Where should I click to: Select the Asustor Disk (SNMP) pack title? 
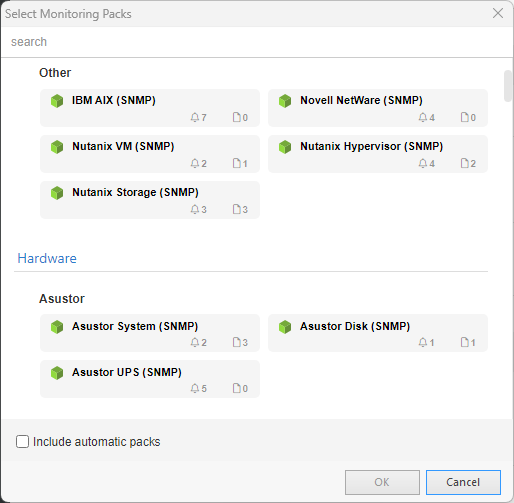(x=355, y=326)
